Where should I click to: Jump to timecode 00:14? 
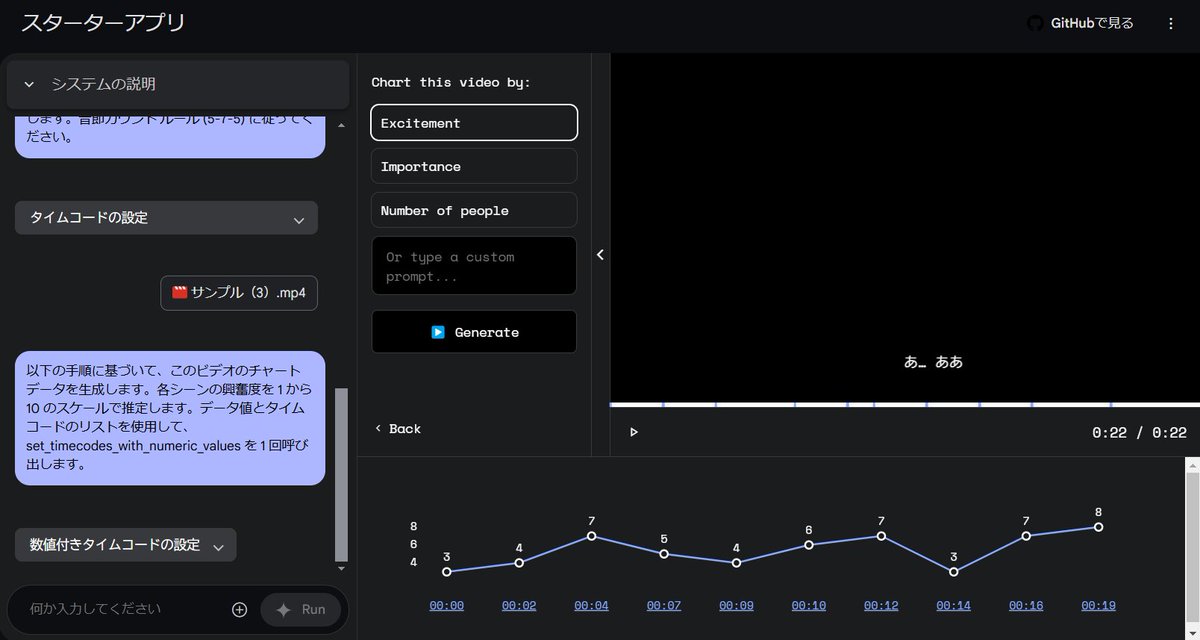954,605
